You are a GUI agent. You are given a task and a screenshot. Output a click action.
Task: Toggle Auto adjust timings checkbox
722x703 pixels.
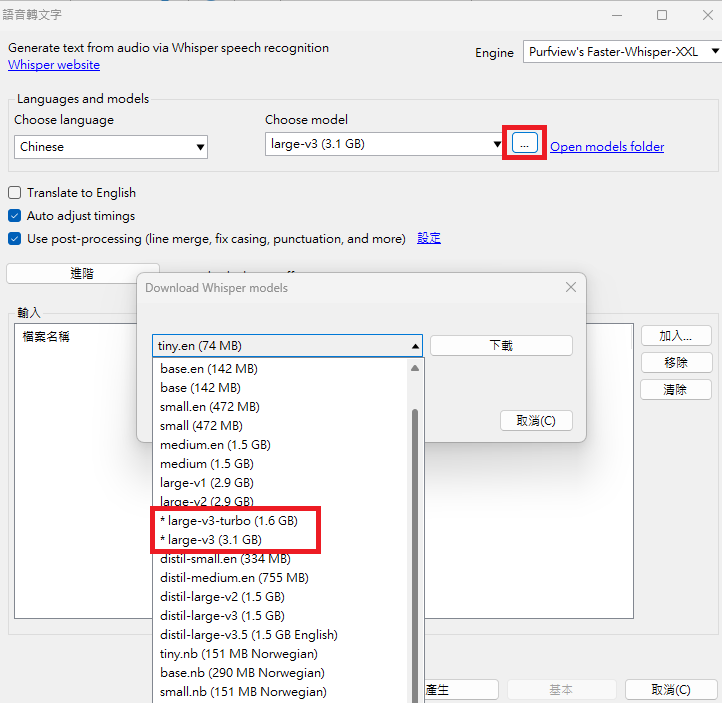click(15, 216)
